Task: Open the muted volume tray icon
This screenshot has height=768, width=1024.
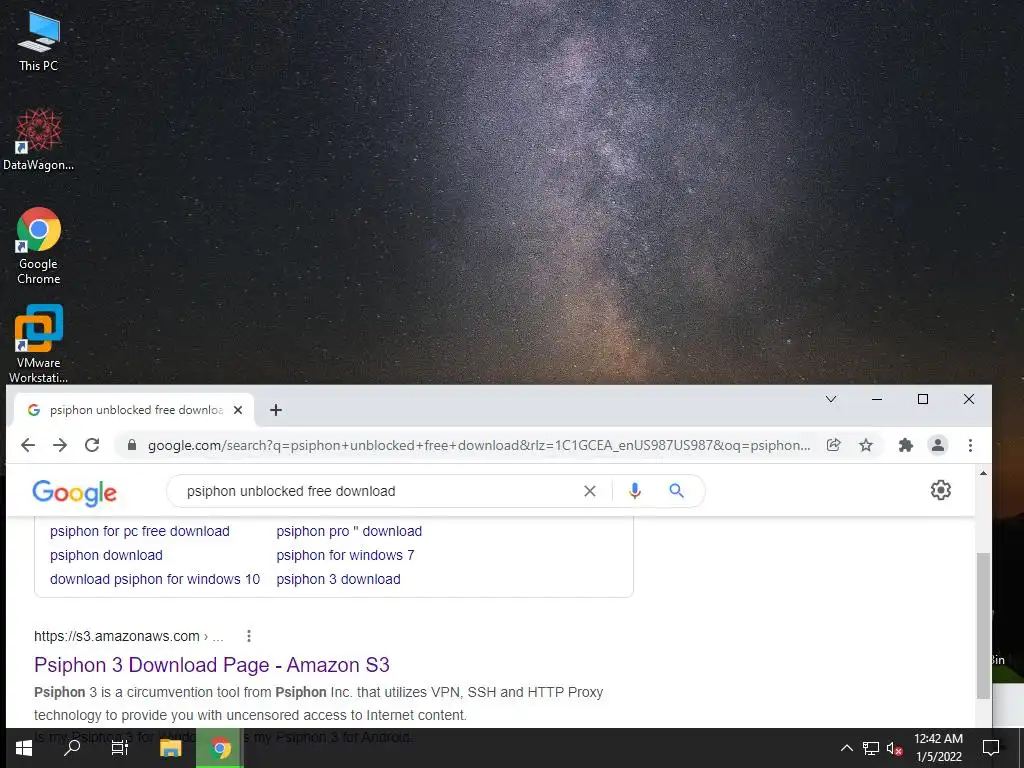Action: 894,748
